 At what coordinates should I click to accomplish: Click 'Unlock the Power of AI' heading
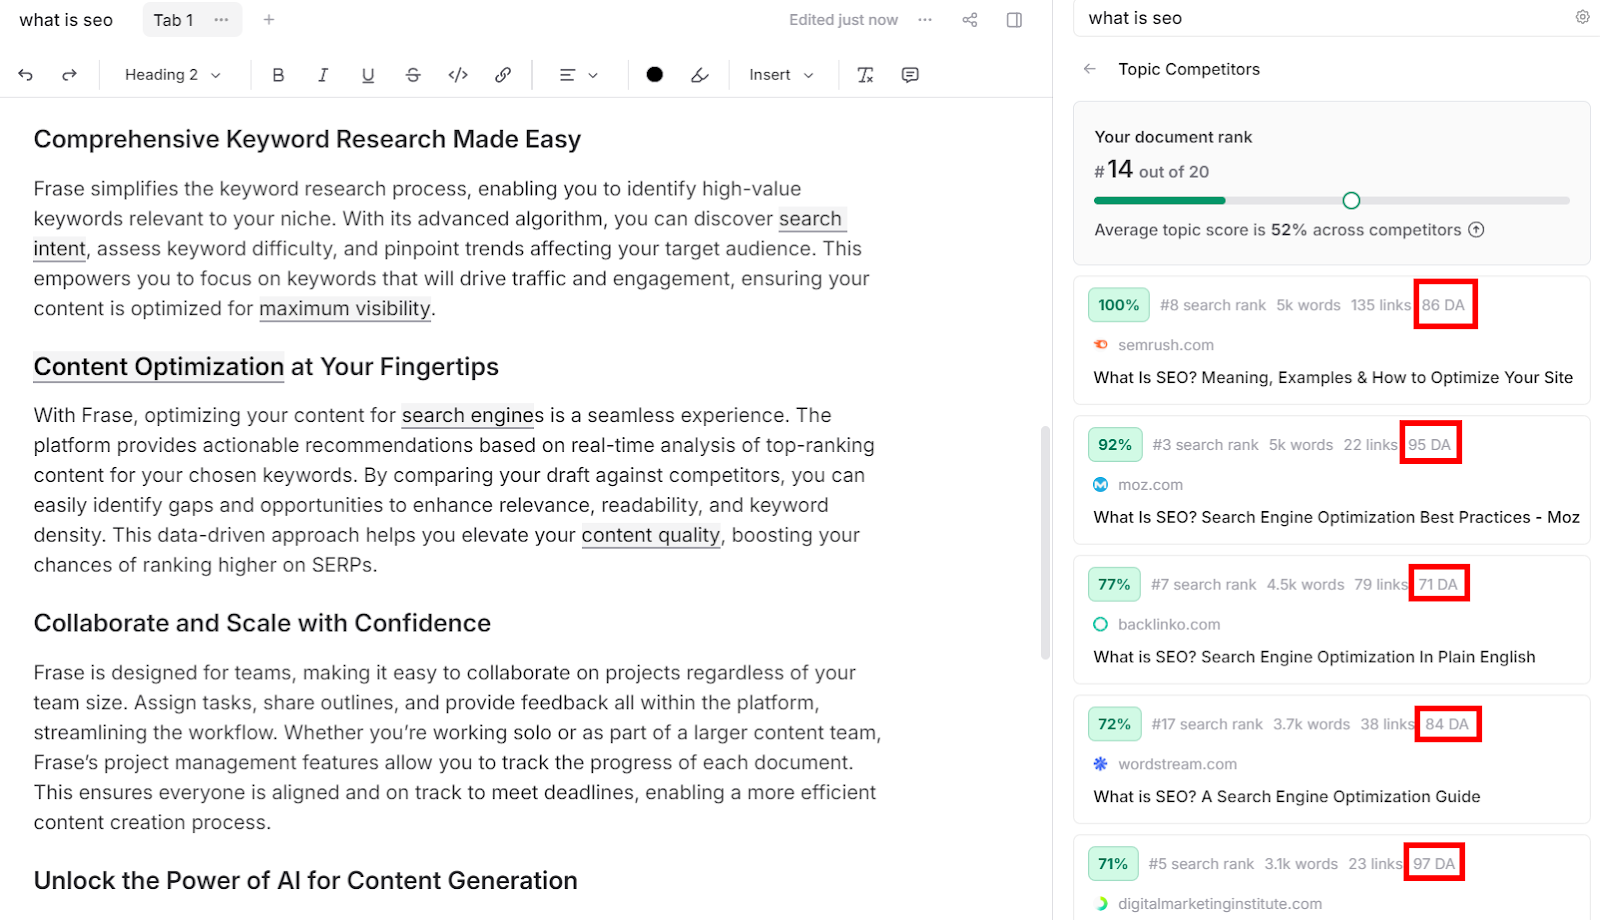(x=305, y=880)
